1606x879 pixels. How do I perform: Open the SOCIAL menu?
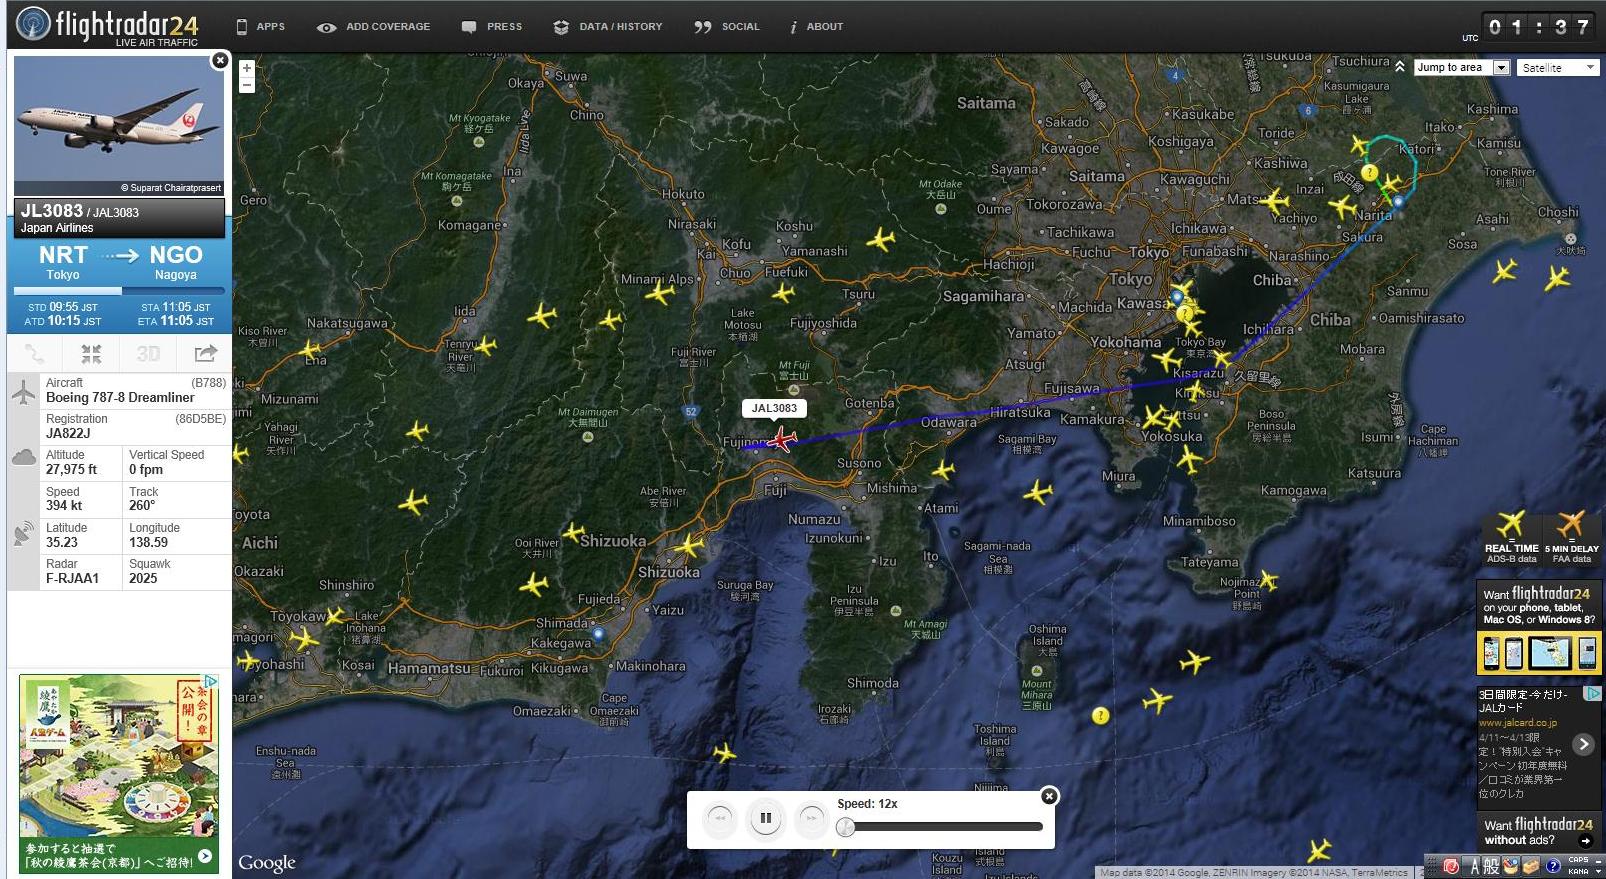tap(727, 27)
